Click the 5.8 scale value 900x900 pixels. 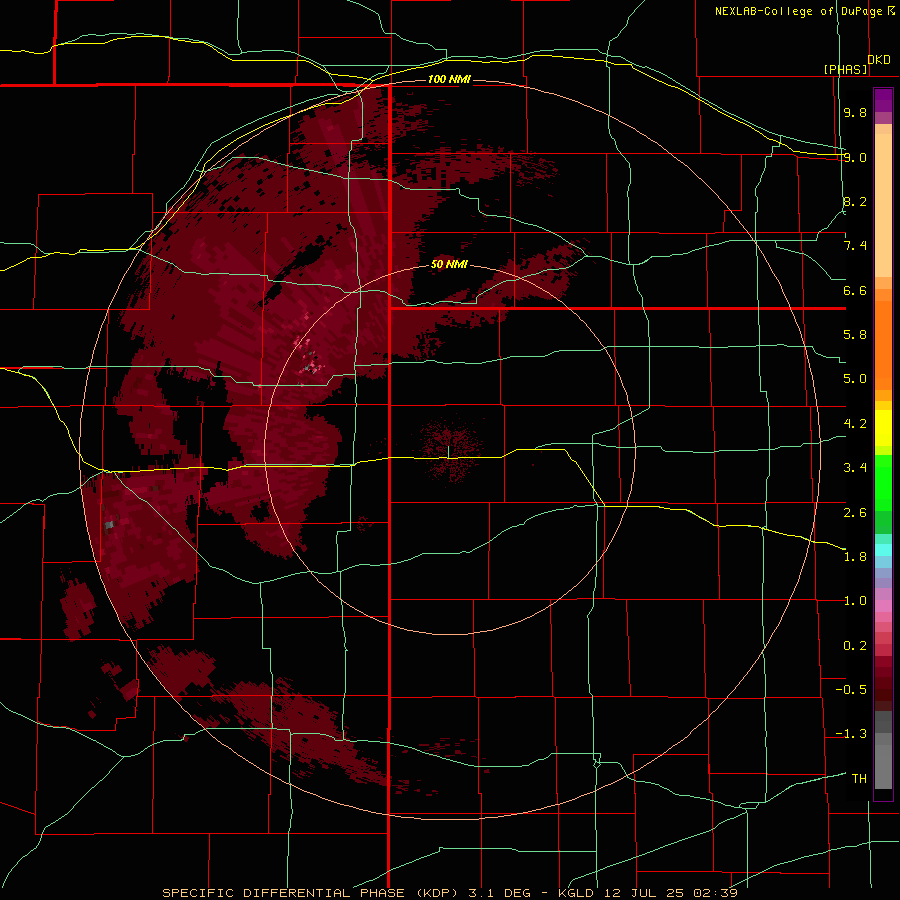pos(855,335)
